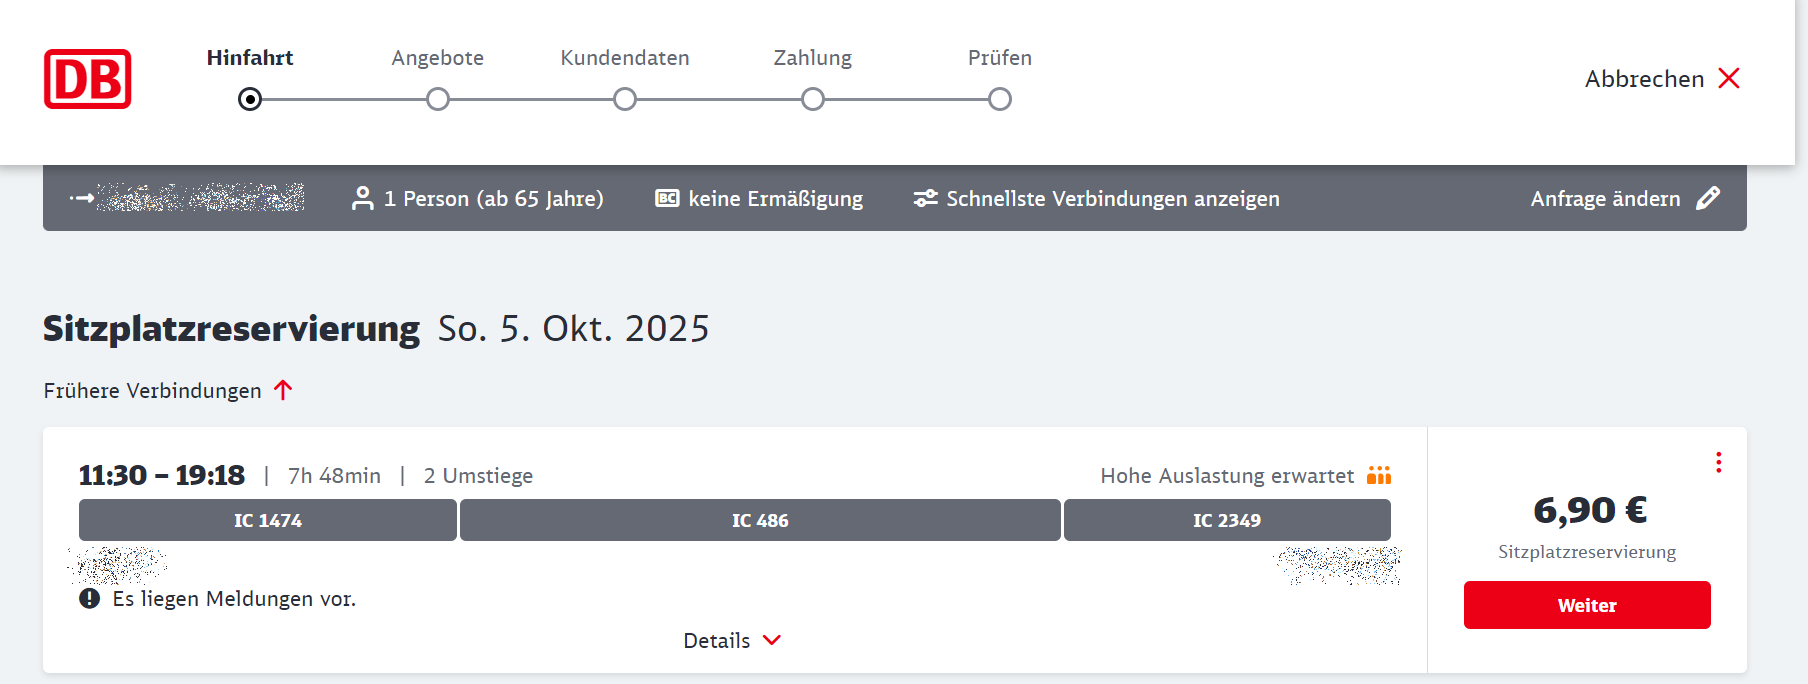The image size is (1808, 684).
Task: Click Anfrage ändern link
Action: pyautogui.click(x=1605, y=199)
